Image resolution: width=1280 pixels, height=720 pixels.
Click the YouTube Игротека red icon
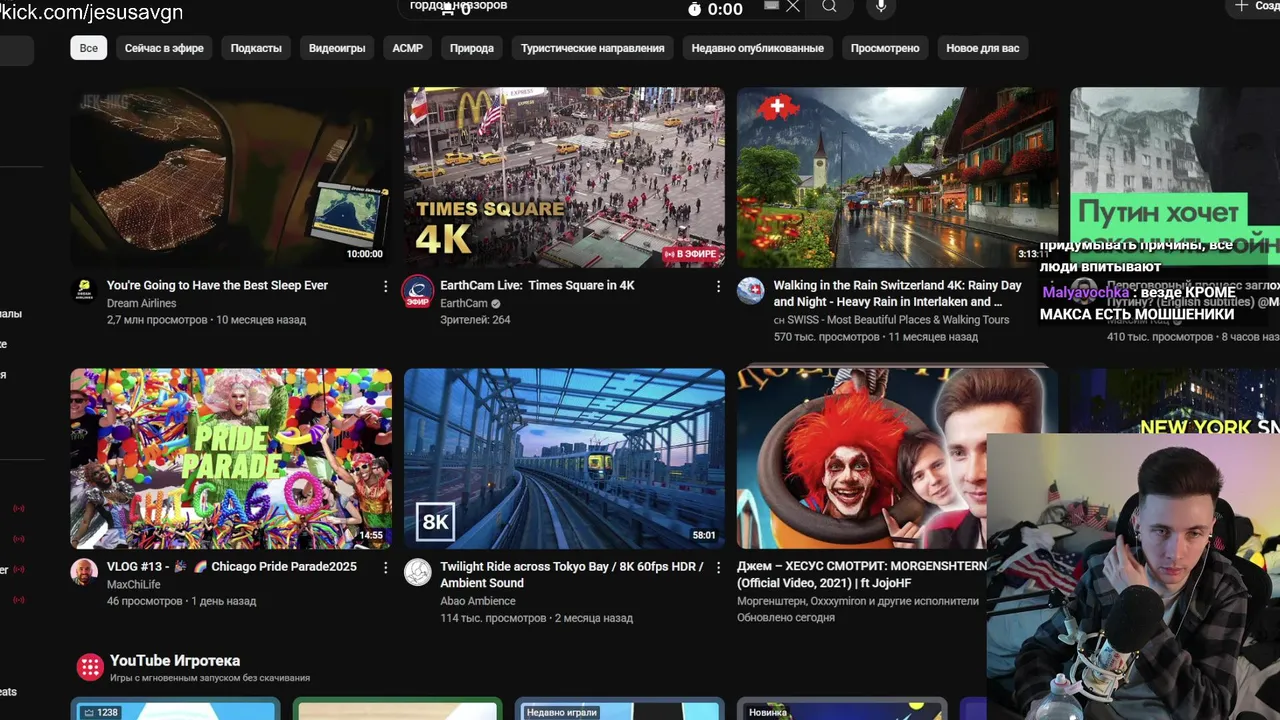coord(90,667)
